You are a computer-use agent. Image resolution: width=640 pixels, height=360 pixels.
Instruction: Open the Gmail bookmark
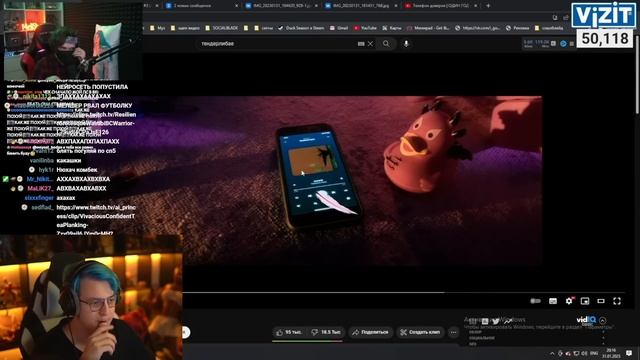tap(339, 28)
